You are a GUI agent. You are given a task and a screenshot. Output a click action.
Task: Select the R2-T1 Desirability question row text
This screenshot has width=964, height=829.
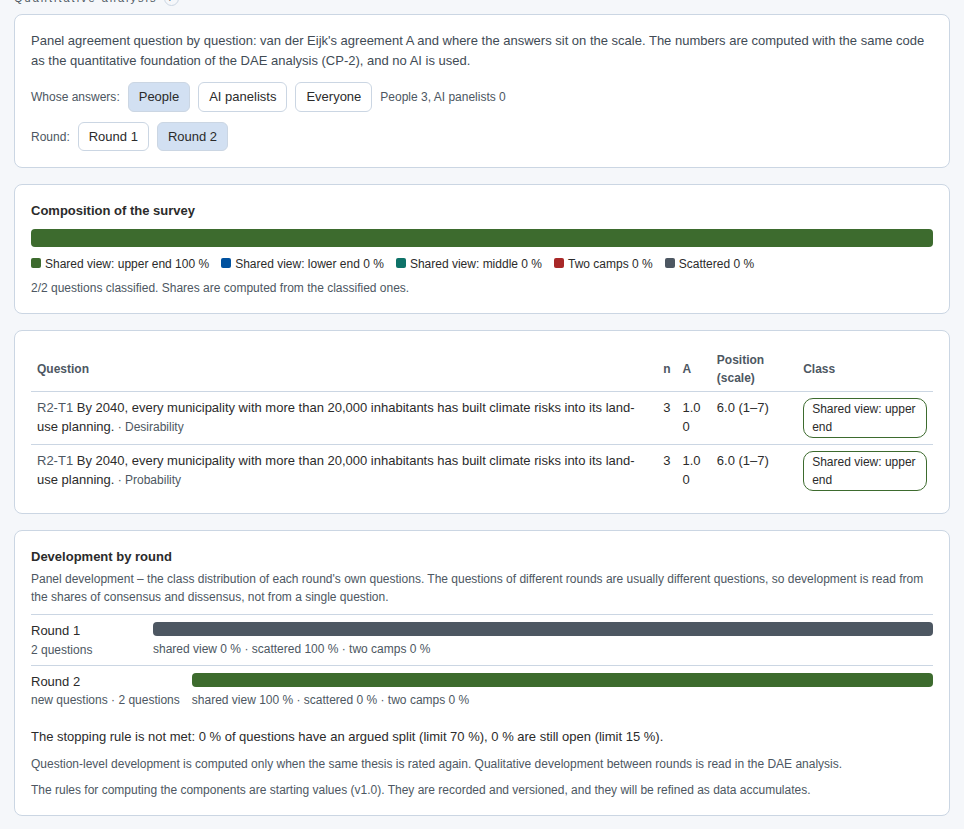336,417
